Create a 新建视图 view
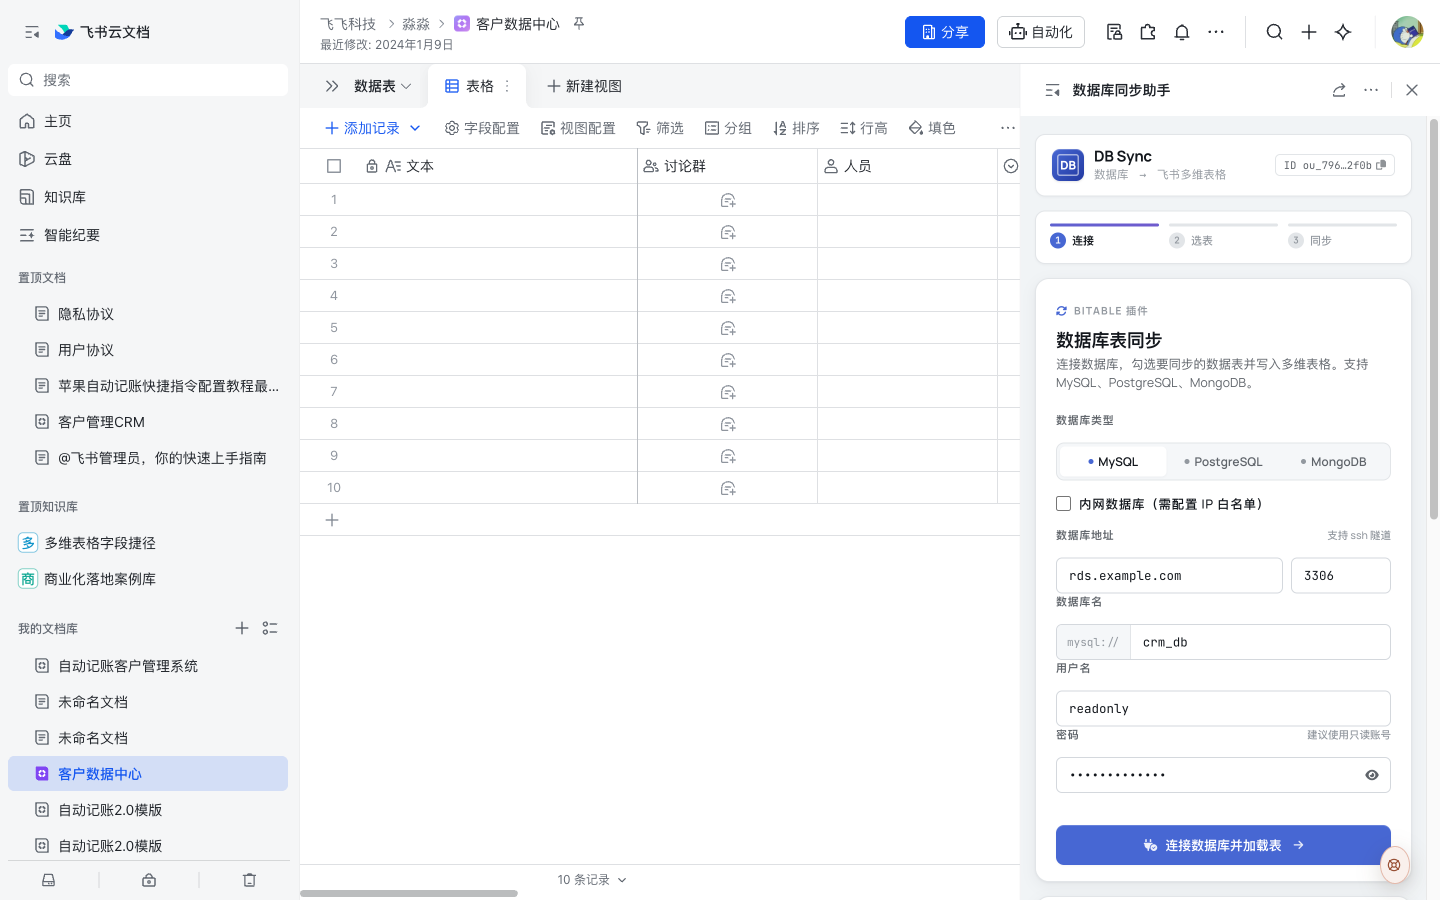Viewport: 1440px width, 900px height. point(584,87)
